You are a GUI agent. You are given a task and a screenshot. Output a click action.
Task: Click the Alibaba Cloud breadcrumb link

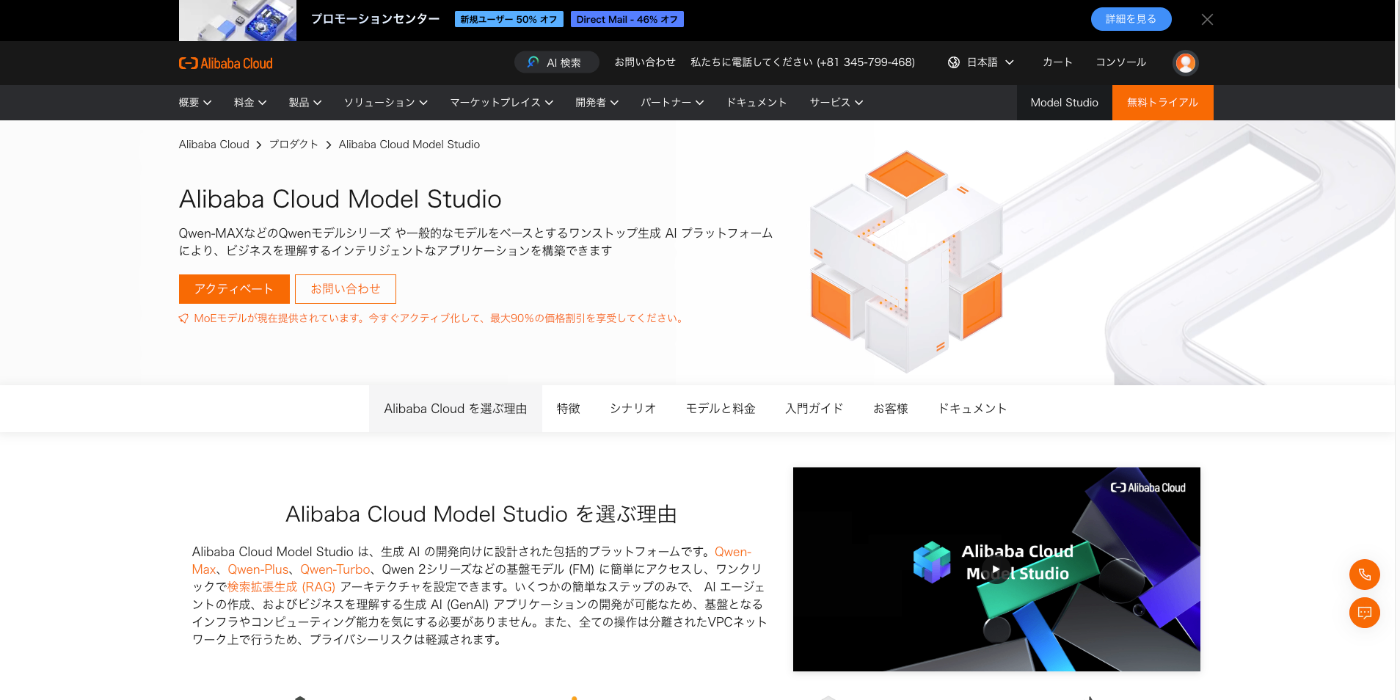coord(214,144)
